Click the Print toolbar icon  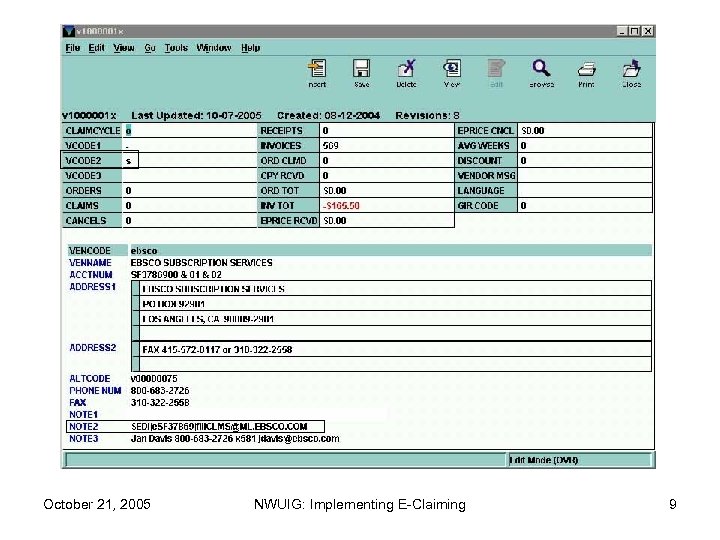click(x=586, y=69)
